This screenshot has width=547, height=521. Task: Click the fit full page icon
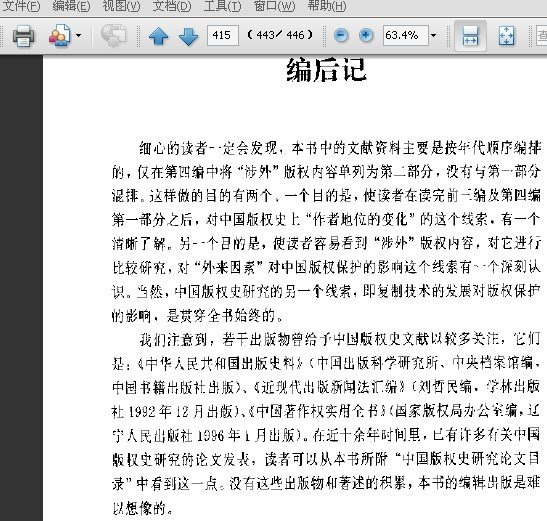[x=506, y=36]
